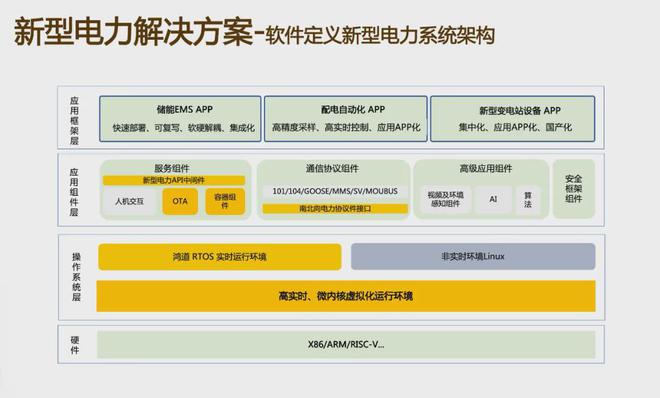This screenshot has width=660, height=398.
Task: Click the 操作系统层 layer label
Action: 76,277
